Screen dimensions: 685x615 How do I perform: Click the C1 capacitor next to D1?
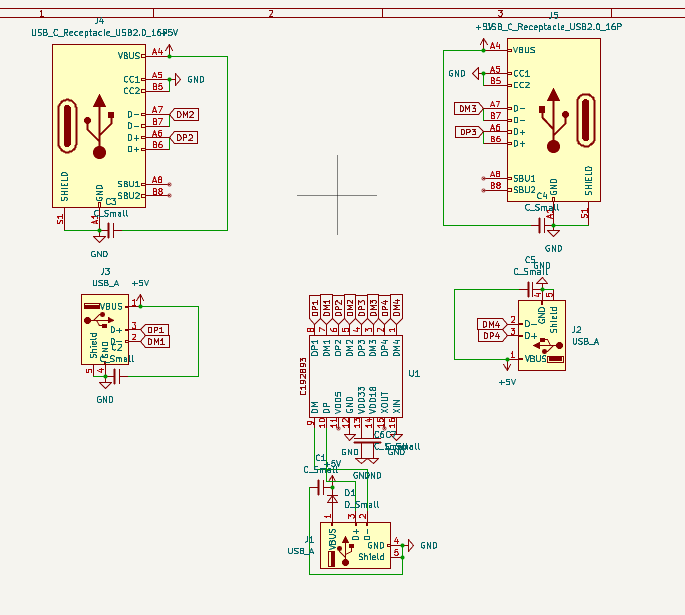point(321,487)
